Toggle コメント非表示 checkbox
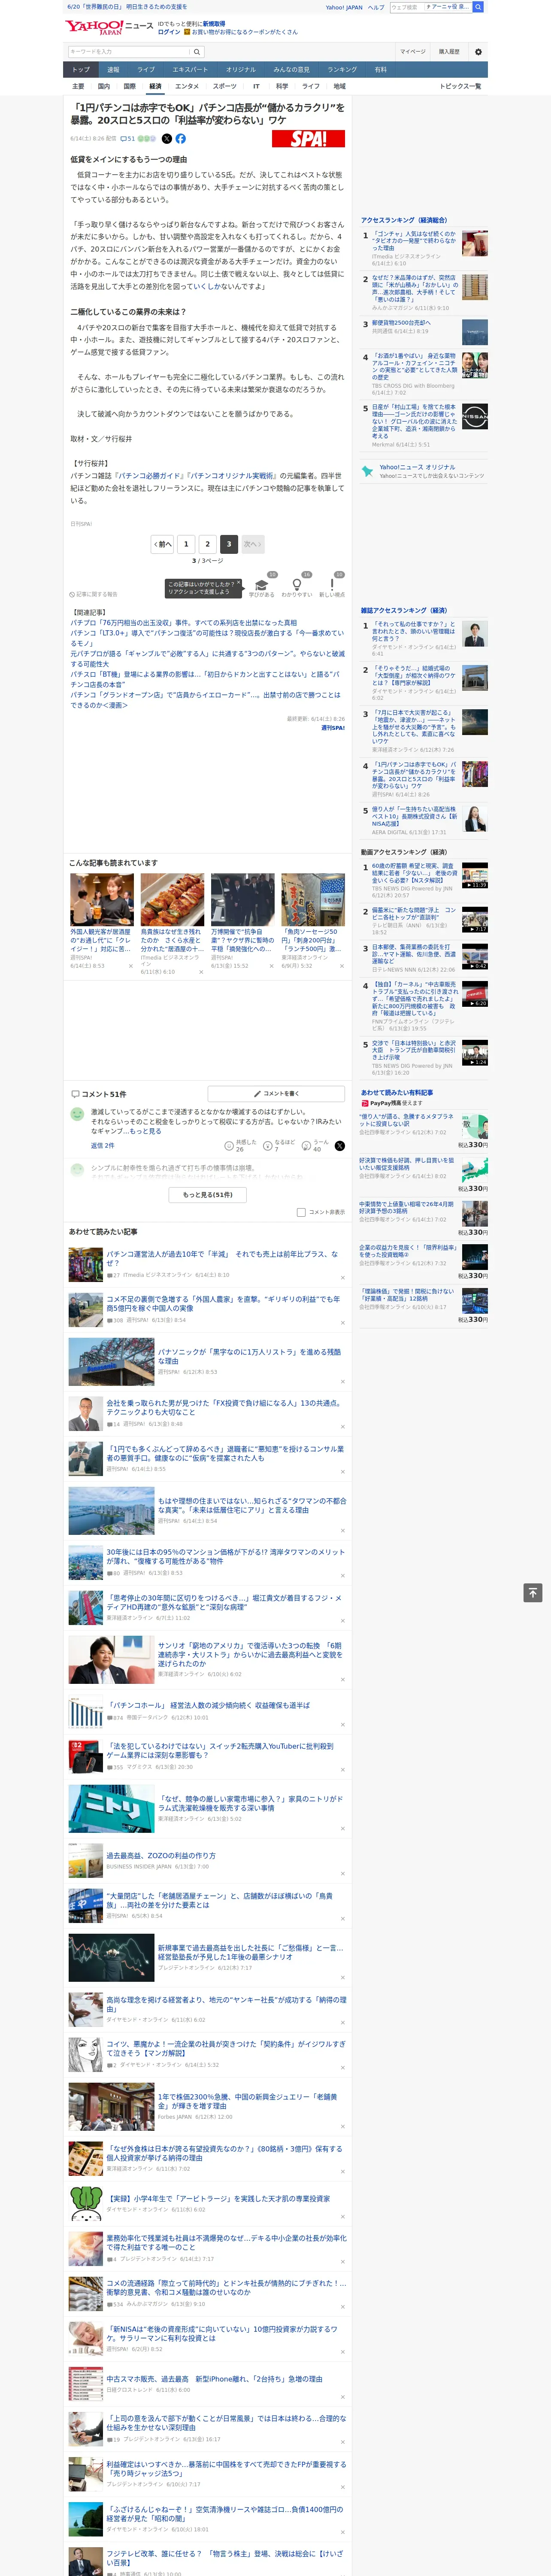551x2576 pixels. tap(301, 1212)
